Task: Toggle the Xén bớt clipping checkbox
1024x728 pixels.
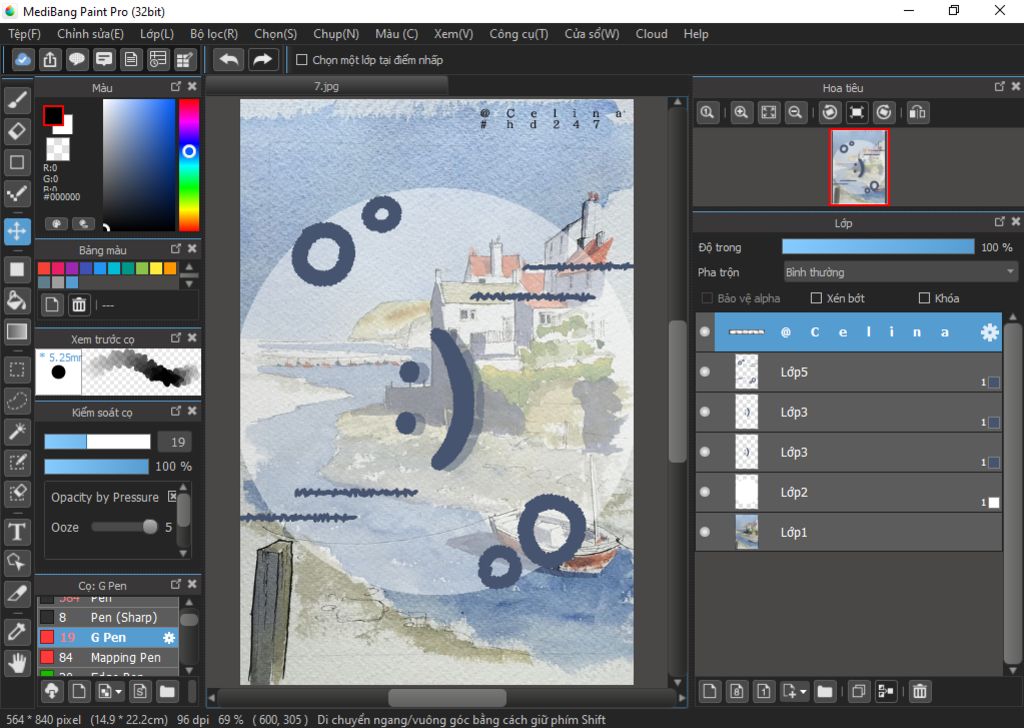Action: tap(816, 298)
